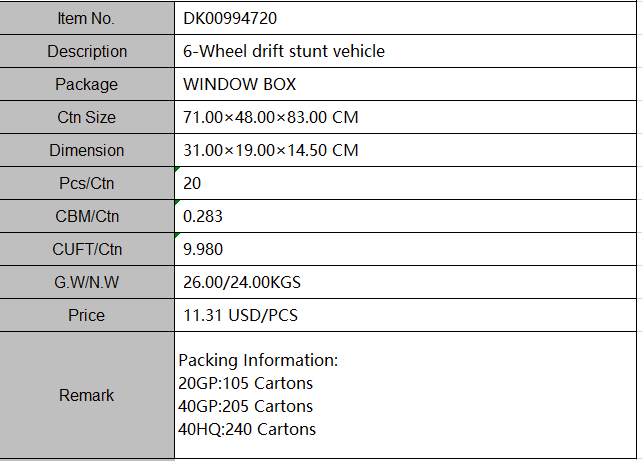Select the 6-Wheel drift stunt vehicle cell
Viewport: 642px width, 461px height.
coord(405,51)
